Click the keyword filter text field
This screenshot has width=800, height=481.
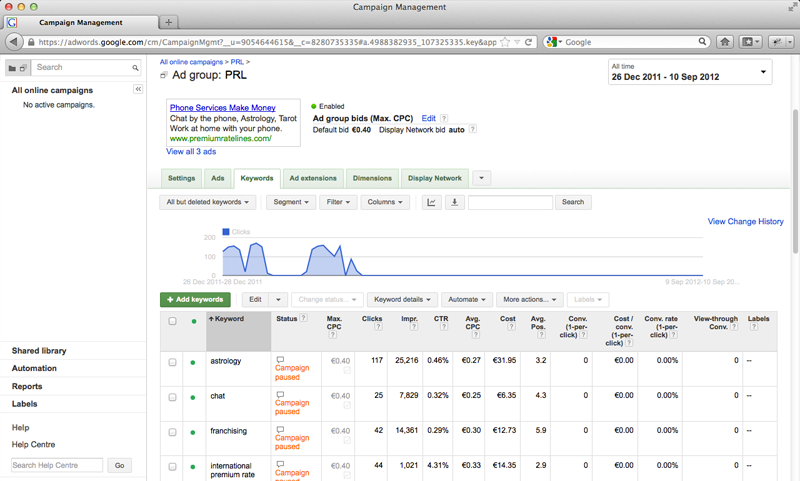point(510,202)
